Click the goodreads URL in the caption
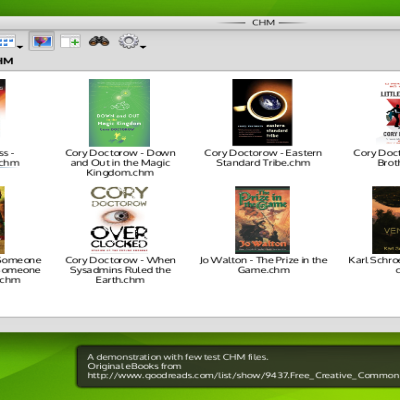 [243, 375]
